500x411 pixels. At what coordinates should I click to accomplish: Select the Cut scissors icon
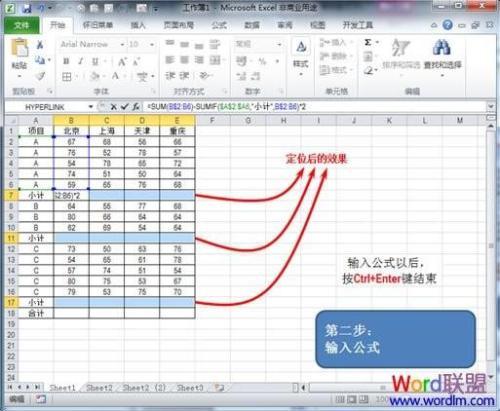40,44
